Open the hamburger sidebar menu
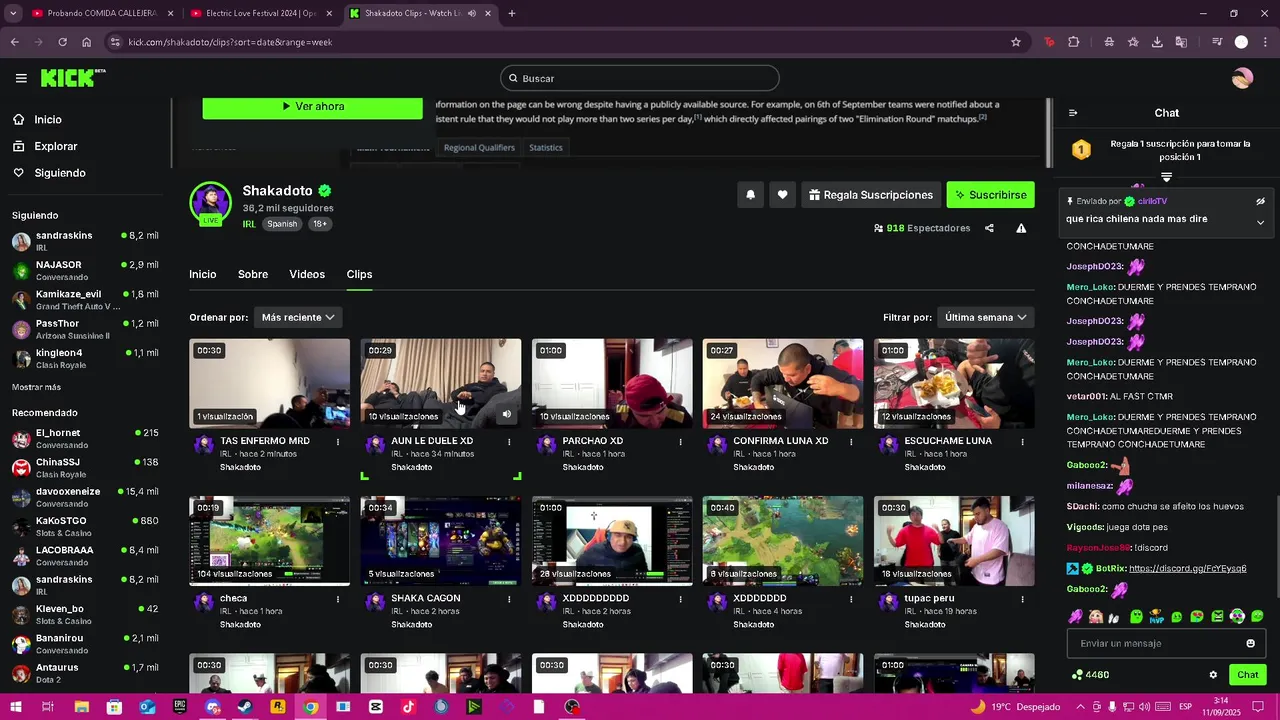The image size is (1280, 720). 21,78
